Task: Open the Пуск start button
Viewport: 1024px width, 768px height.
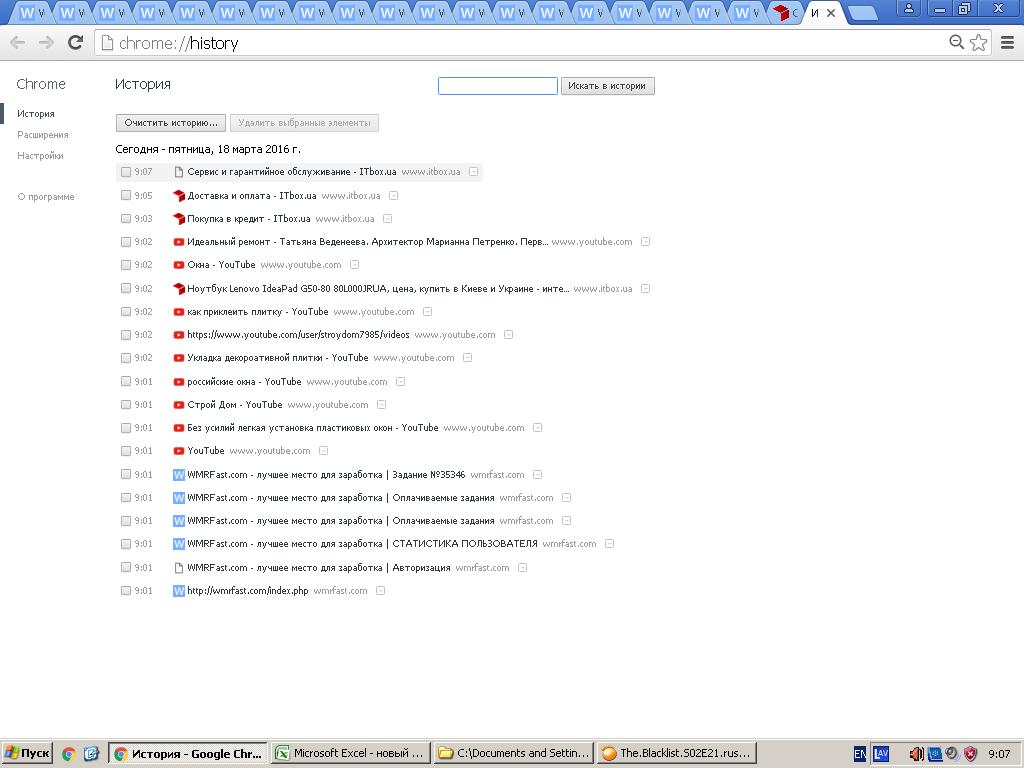Action: pos(27,754)
